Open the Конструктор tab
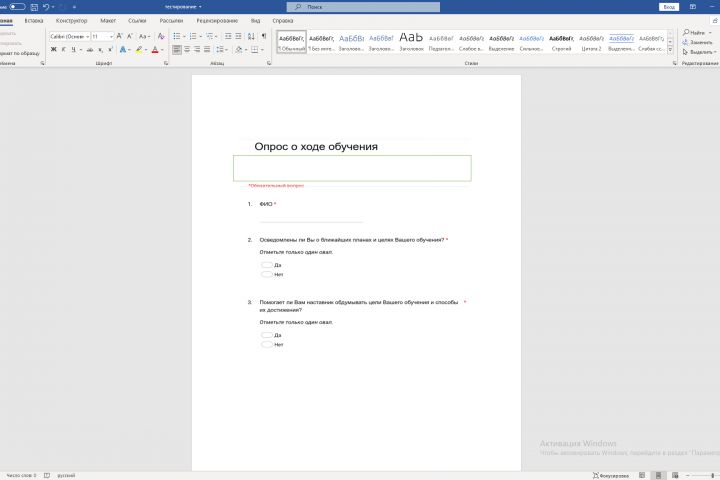The width and height of the screenshot is (720, 480). 71,21
